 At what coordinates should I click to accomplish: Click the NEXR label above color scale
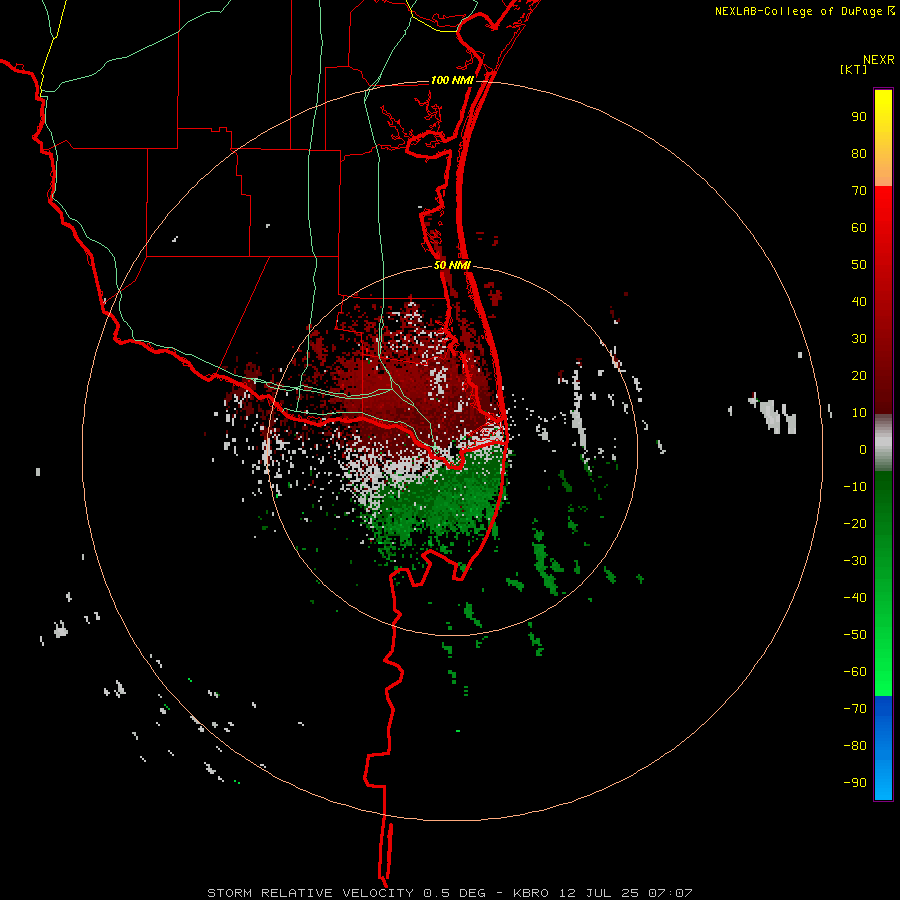pos(879,60)
